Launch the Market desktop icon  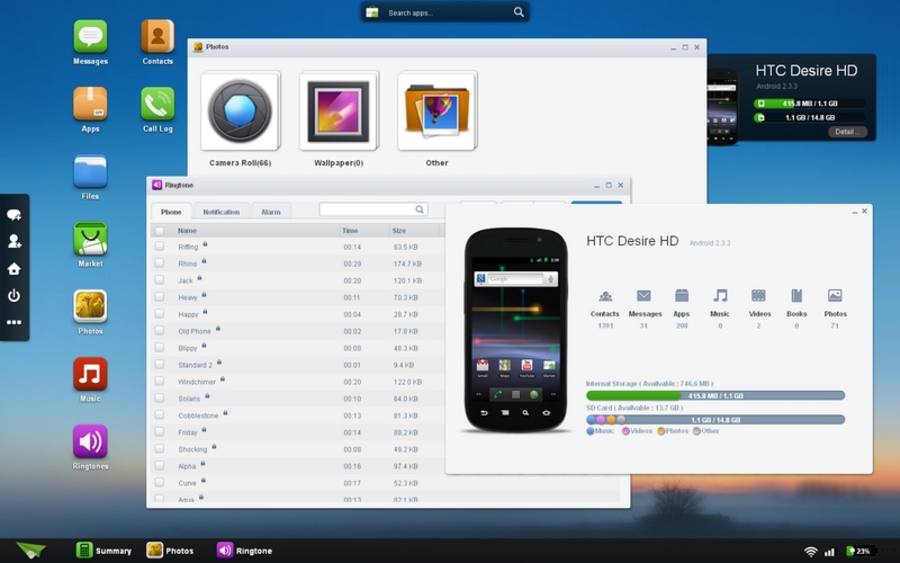click(90, 239)
